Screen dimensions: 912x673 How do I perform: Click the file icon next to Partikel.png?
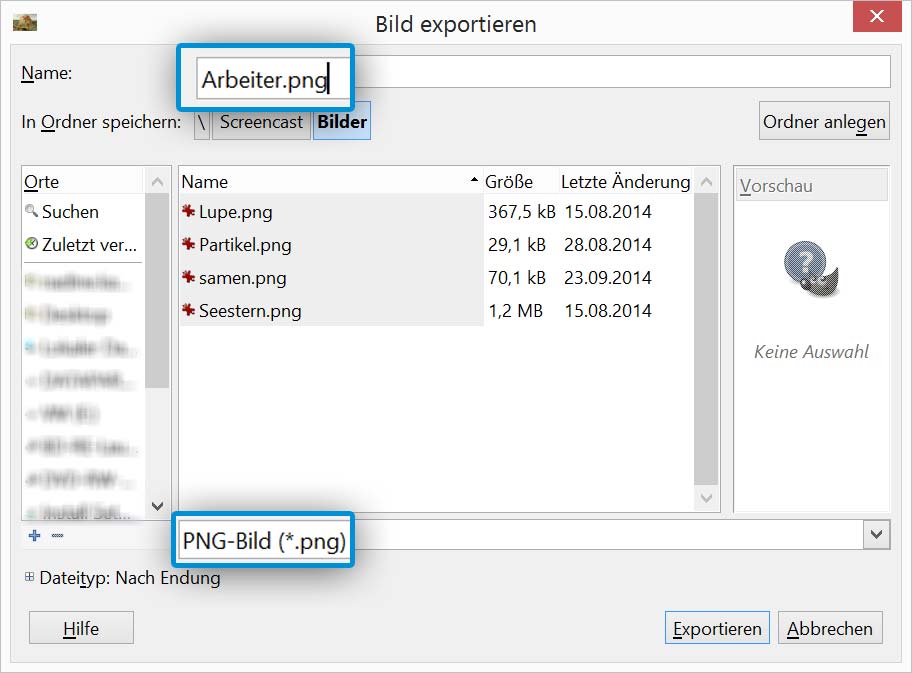188,244
